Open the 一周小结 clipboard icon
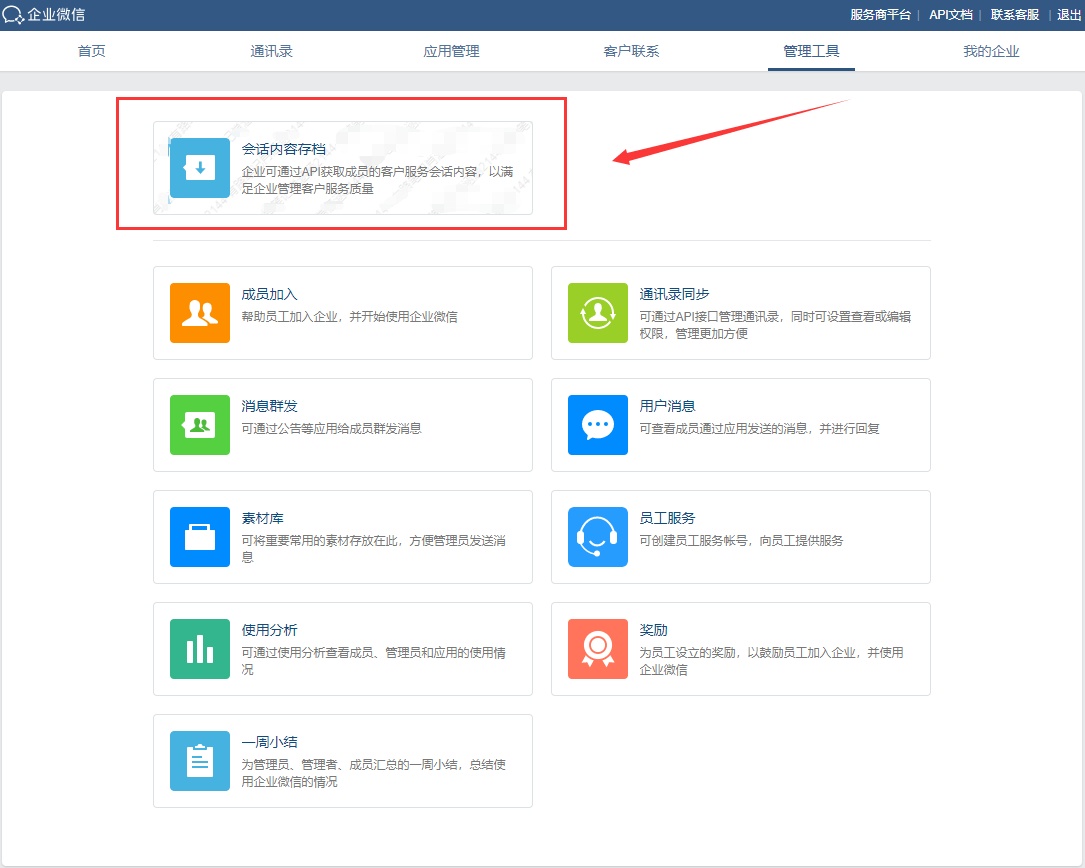Viewport: 1085px width, 868px height. (x=200, y=761)
